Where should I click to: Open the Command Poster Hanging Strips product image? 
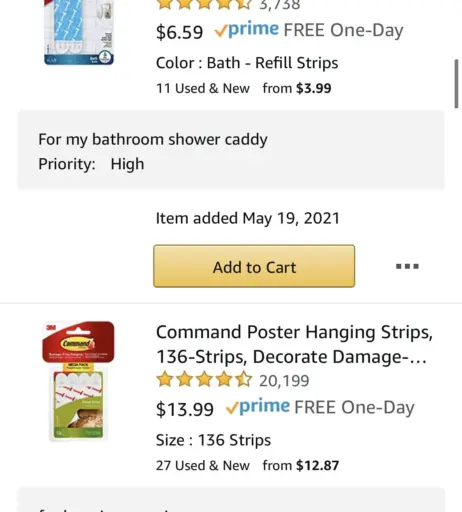[x=78, y=381]
